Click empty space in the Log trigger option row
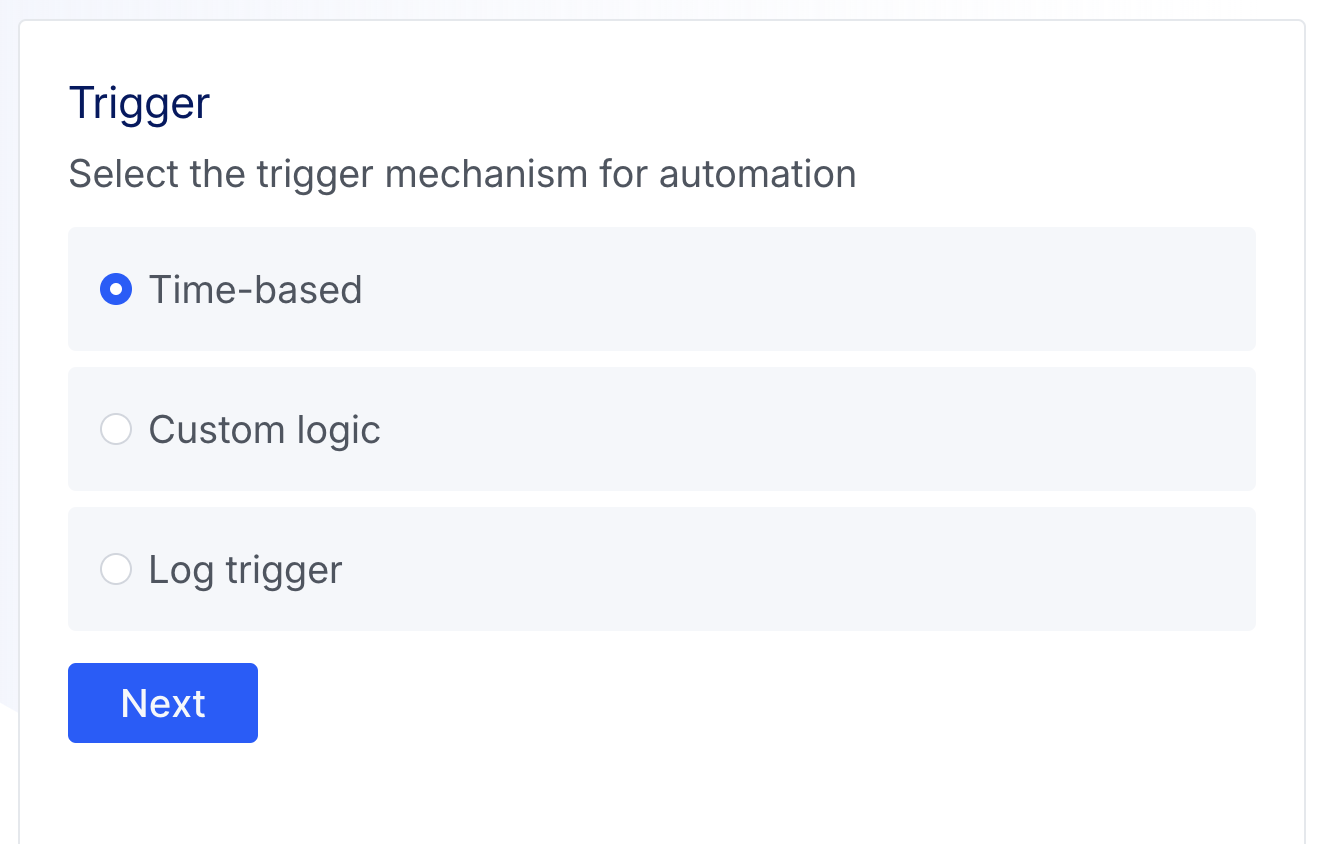Image resolution: width=1330 pixels, height=844 pixels. pyautogui.click(x=800, y=570)
